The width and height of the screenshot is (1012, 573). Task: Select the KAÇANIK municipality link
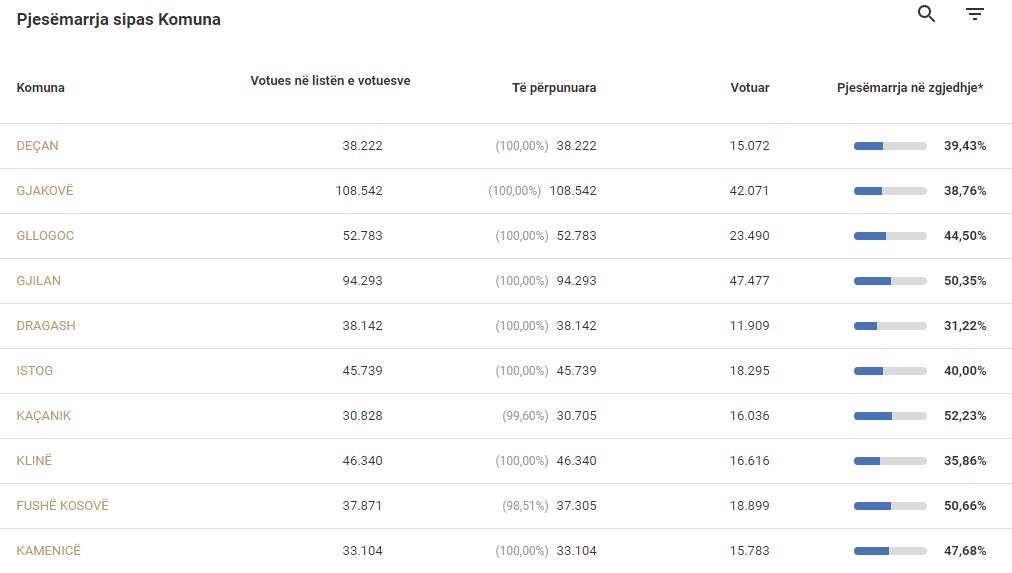[44, 416]
